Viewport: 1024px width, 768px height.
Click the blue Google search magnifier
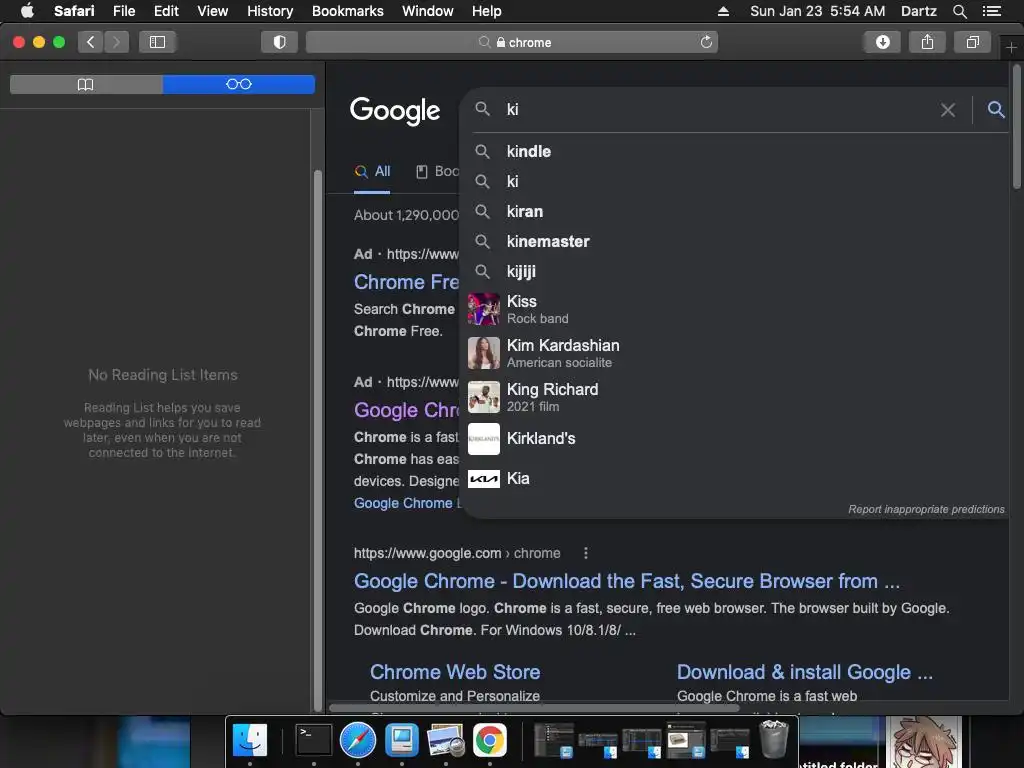click(995, 110)
